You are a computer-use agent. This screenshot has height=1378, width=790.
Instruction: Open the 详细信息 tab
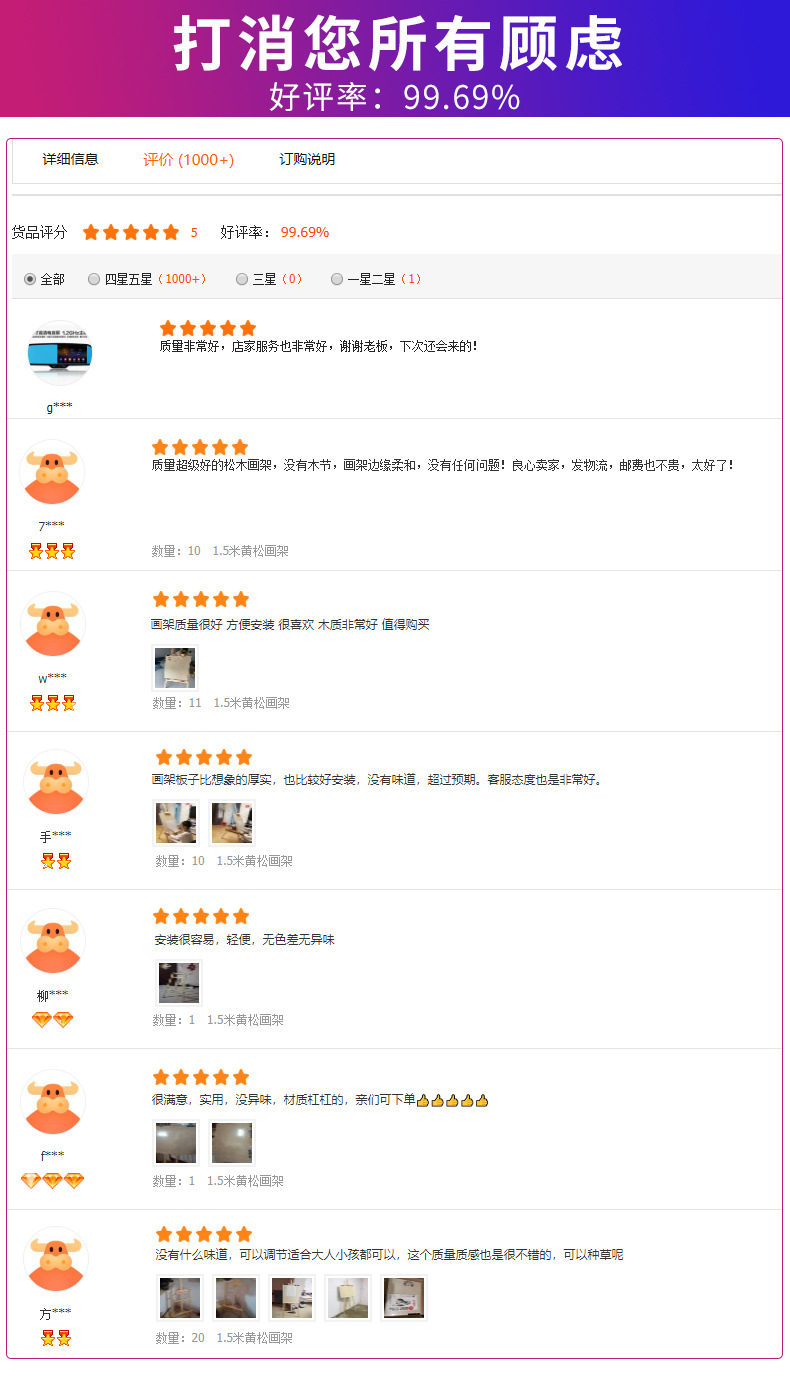point(70,159)
